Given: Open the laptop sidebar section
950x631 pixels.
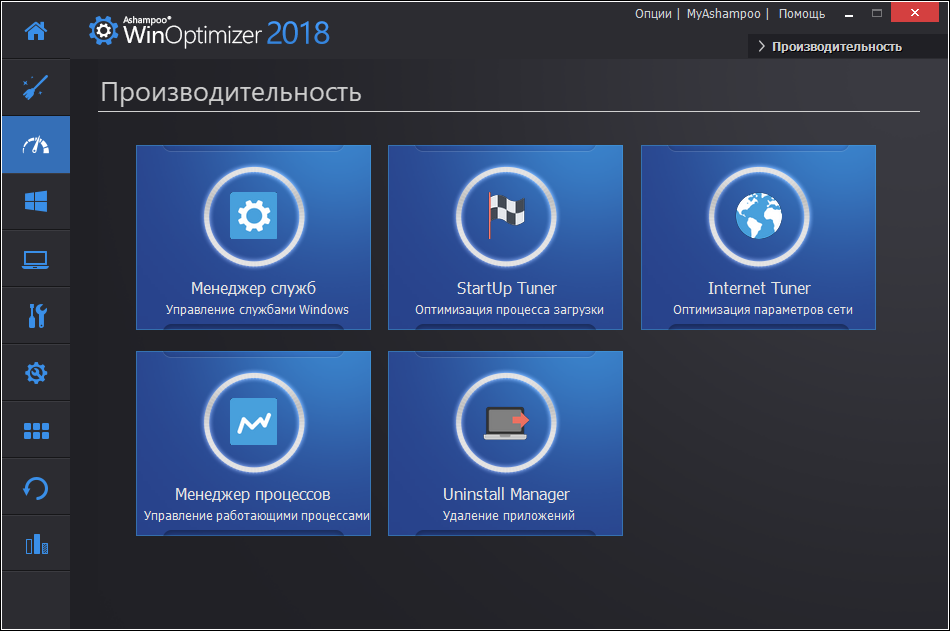Looking at the screenshot, I should pyautogui.click(x=36, y=259).
